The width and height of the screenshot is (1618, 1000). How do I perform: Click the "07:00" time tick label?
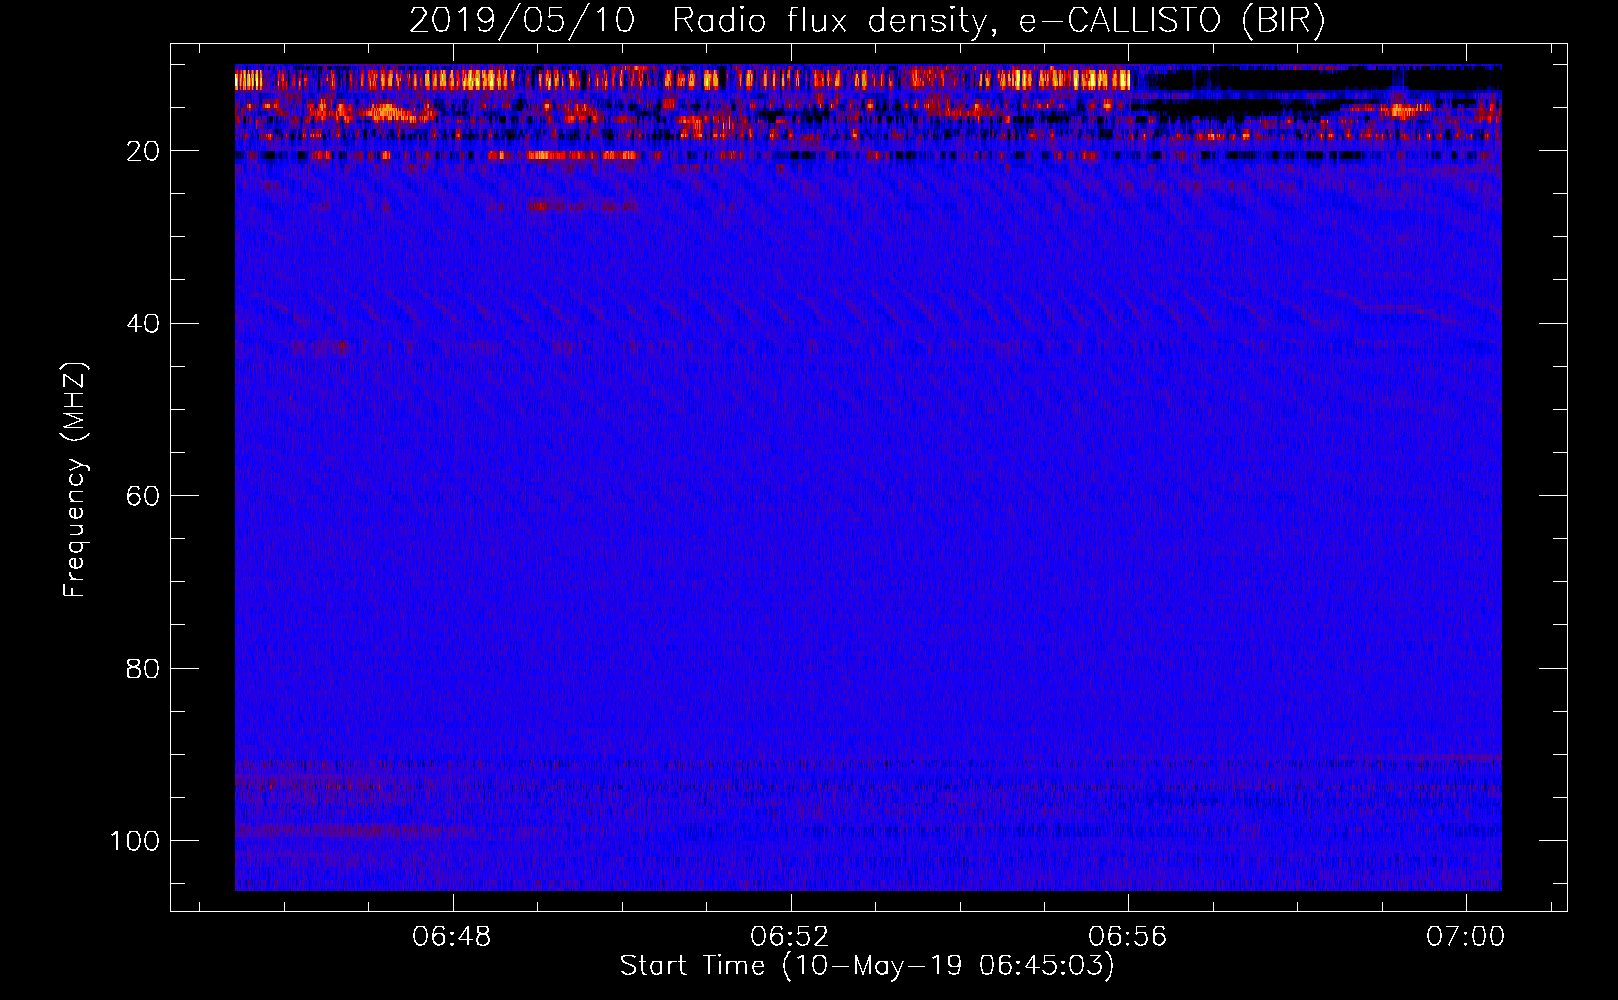1466,936
